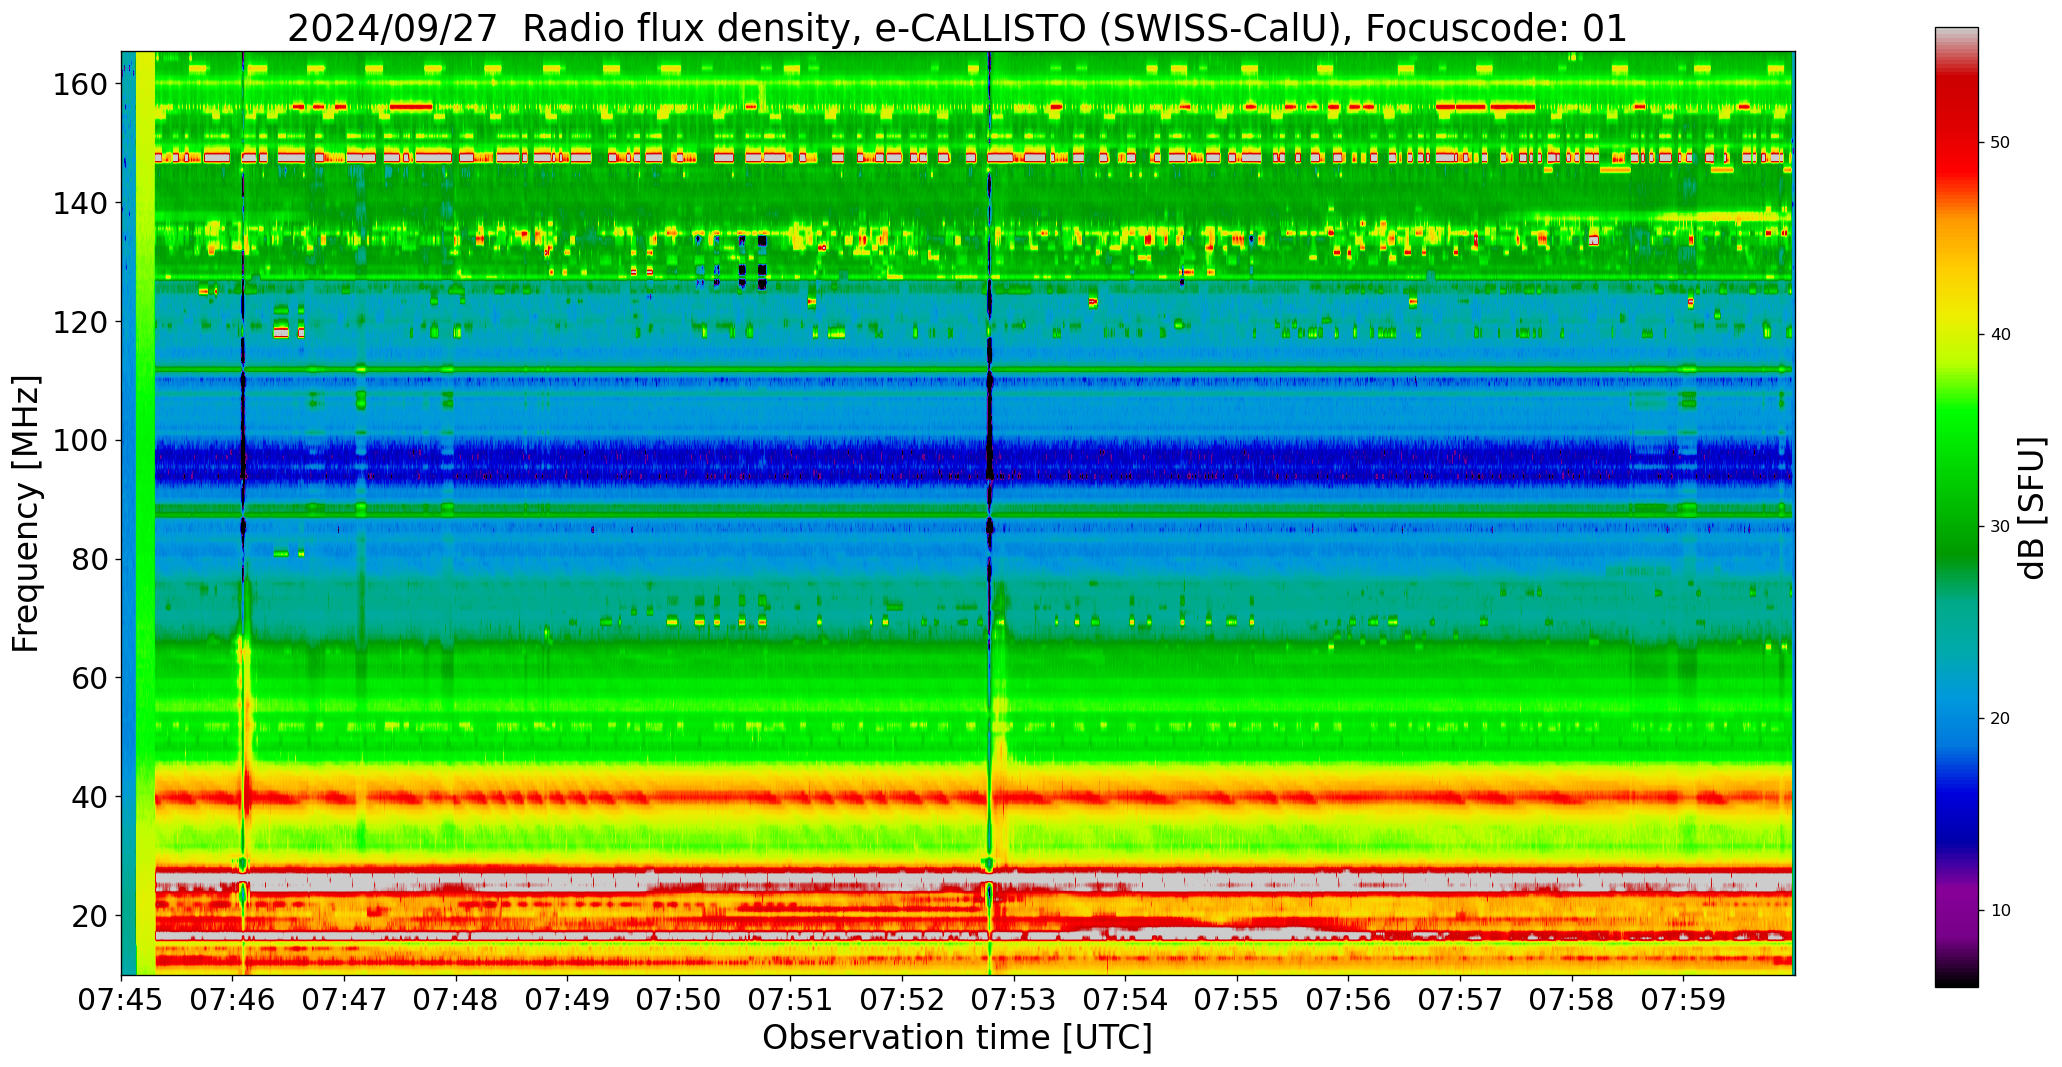2062x1067 pixels.
Task: Click the 07:45 time tick label
Action: (122, 999)
